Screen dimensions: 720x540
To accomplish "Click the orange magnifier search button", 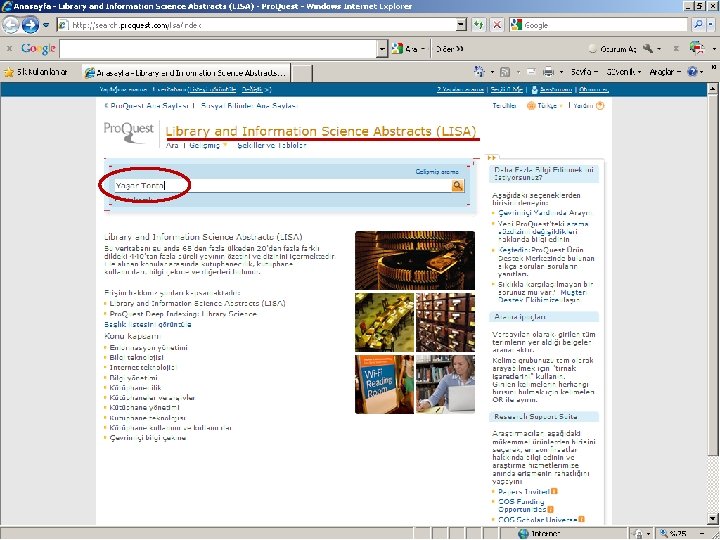I will (x=458, y=185).
